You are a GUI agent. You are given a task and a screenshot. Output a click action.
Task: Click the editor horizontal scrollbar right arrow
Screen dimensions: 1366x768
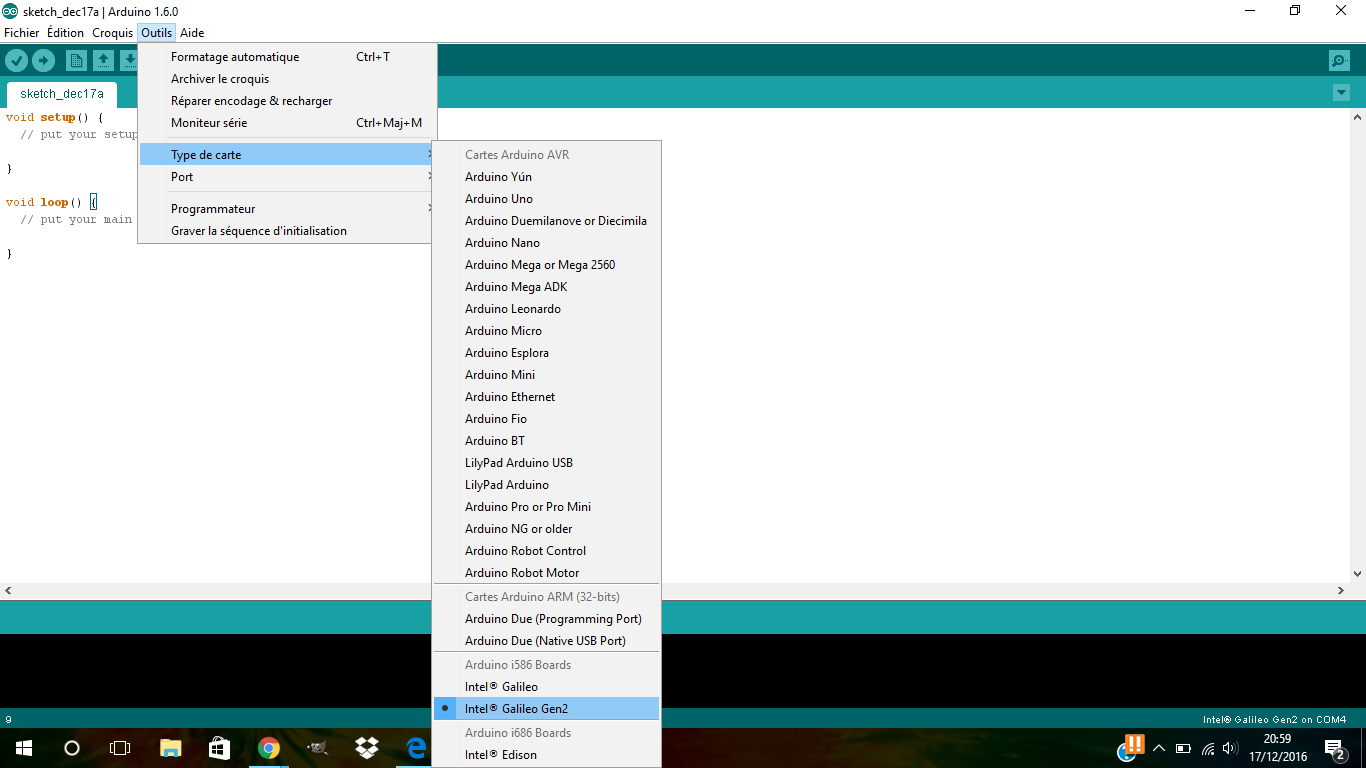point(1342,591)
